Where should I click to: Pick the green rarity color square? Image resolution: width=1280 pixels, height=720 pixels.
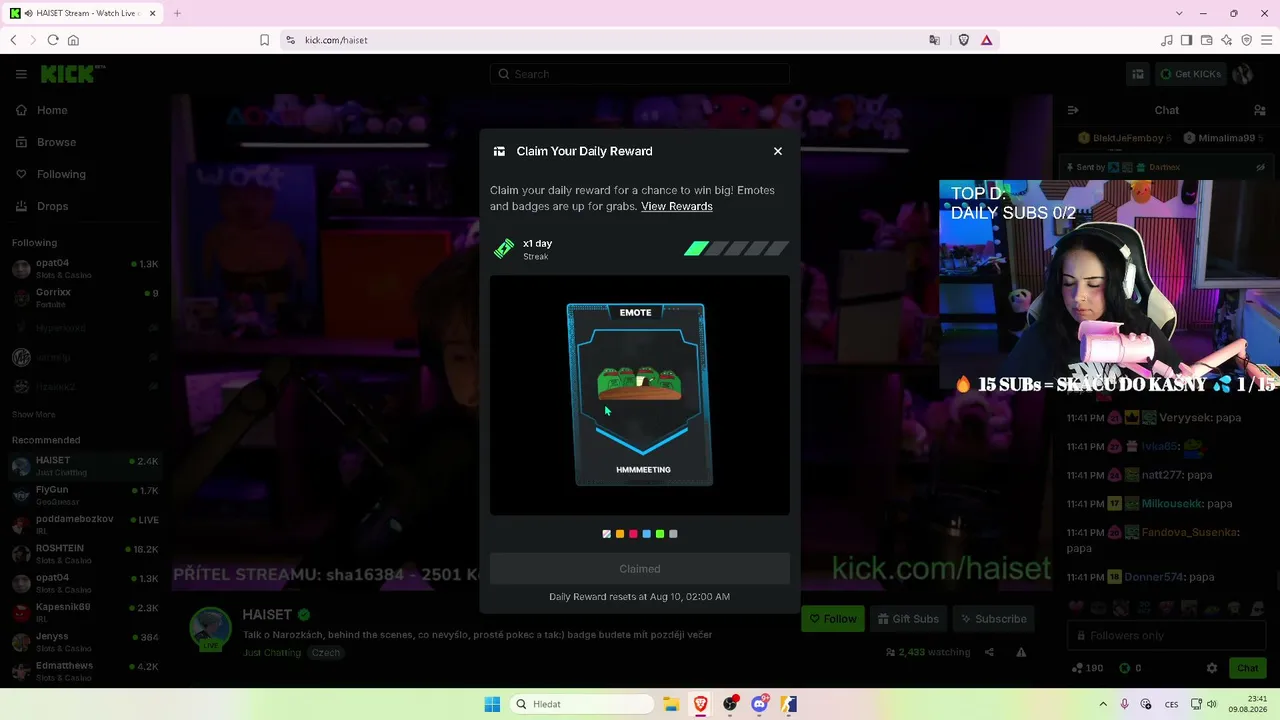660,534
